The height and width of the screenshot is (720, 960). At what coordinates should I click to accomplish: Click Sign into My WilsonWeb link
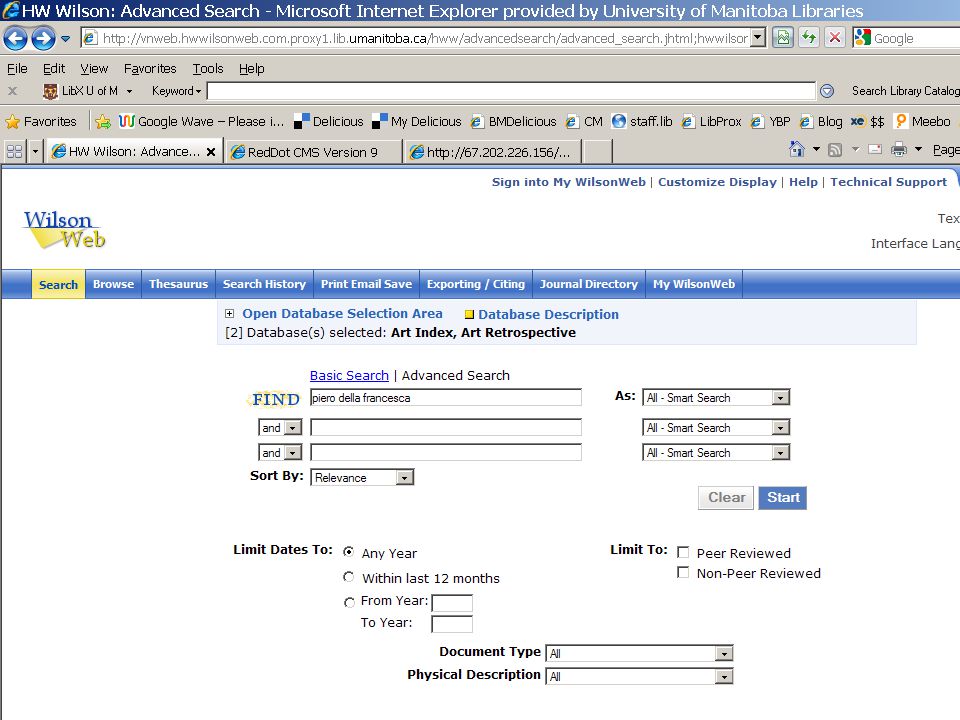click(x=568, y=182)
